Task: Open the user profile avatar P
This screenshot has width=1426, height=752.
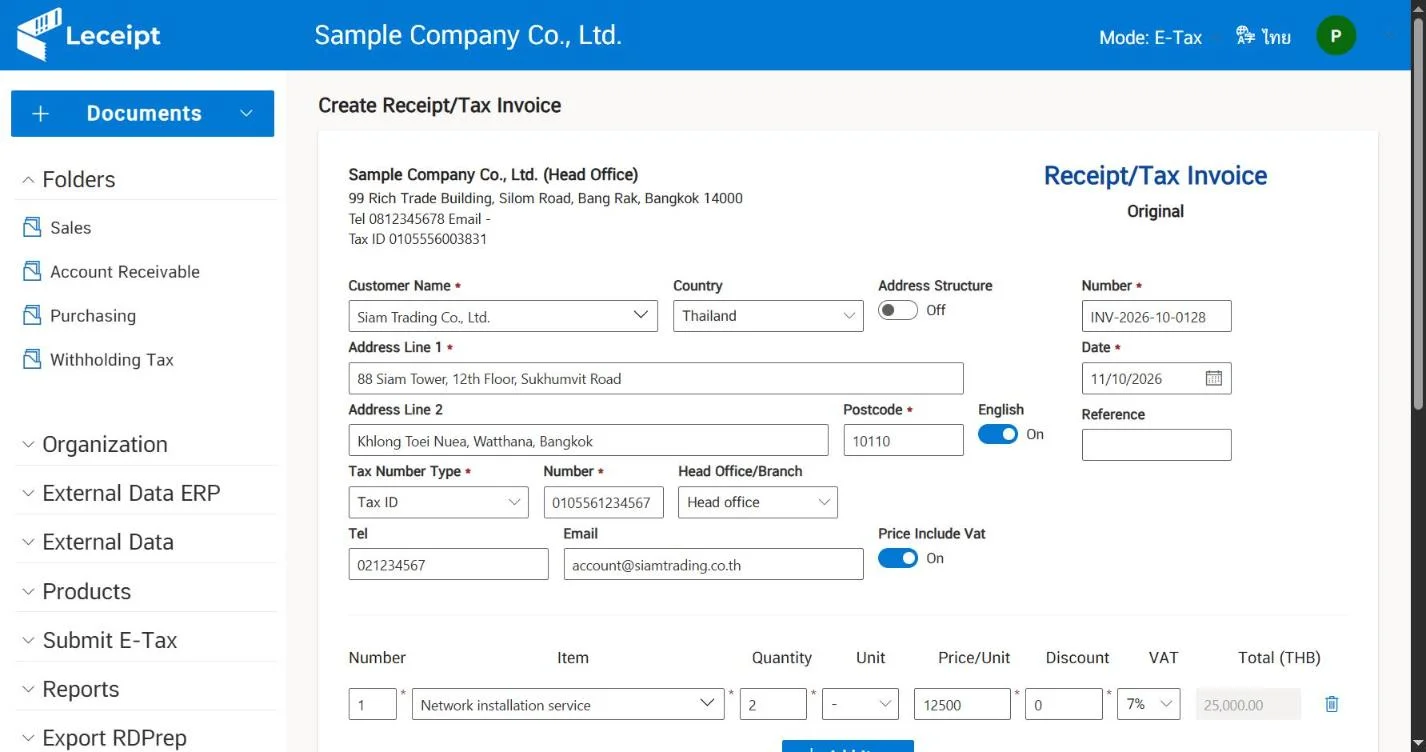Action: (x=1336, y=36)
